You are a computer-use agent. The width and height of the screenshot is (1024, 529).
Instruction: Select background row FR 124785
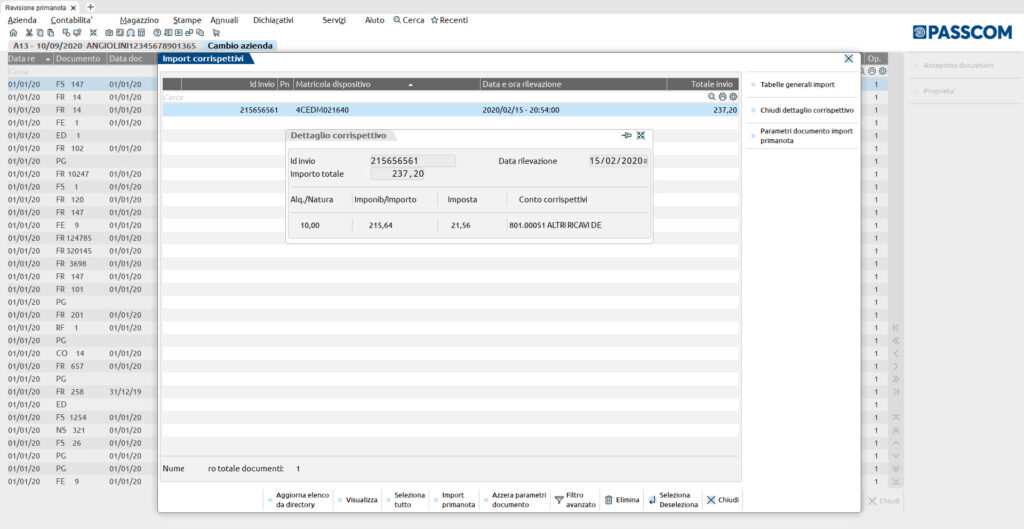[82, 238]
